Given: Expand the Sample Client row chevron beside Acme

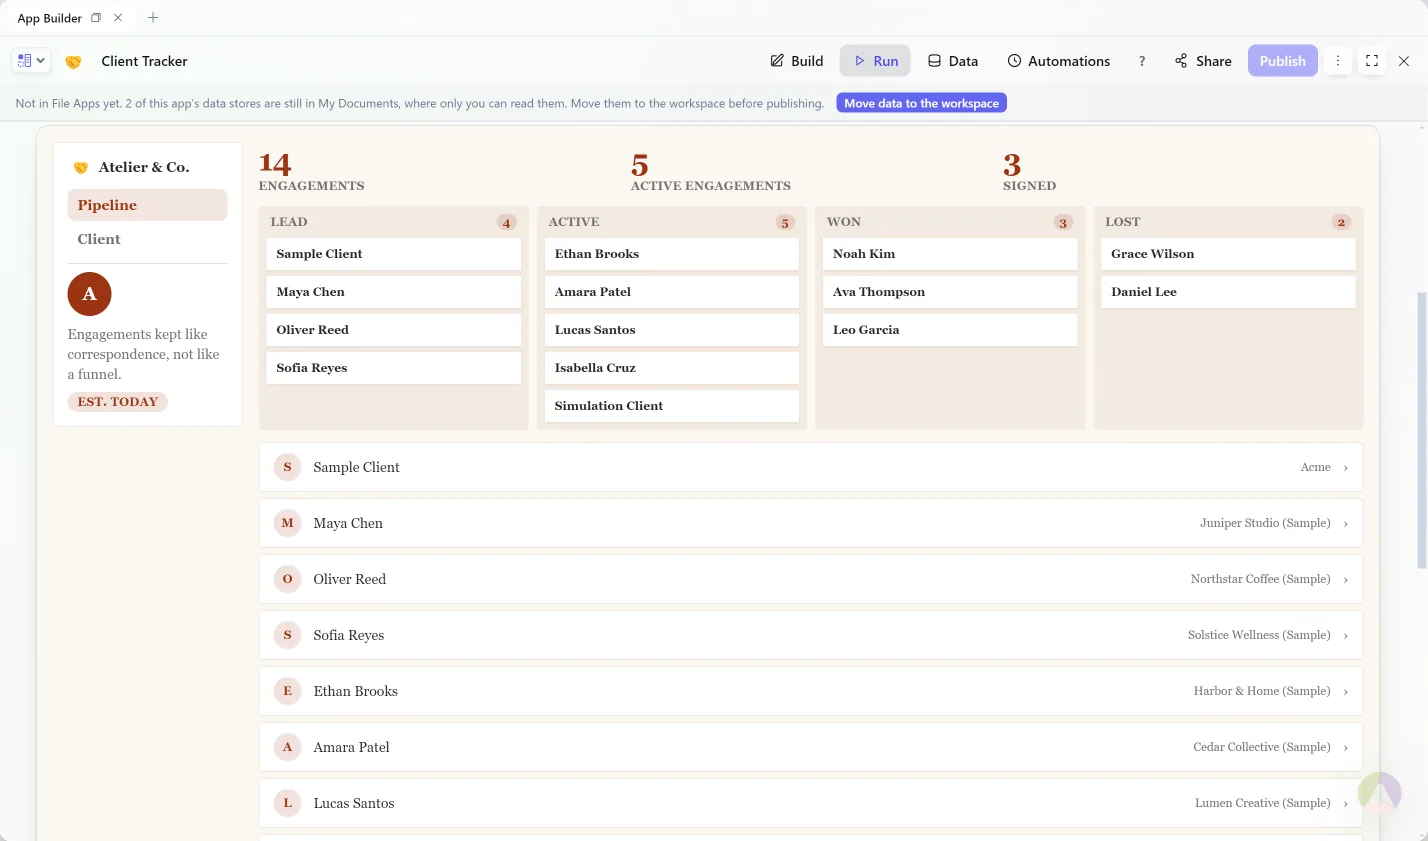Looking at the screenshot, I should 1346,468.
